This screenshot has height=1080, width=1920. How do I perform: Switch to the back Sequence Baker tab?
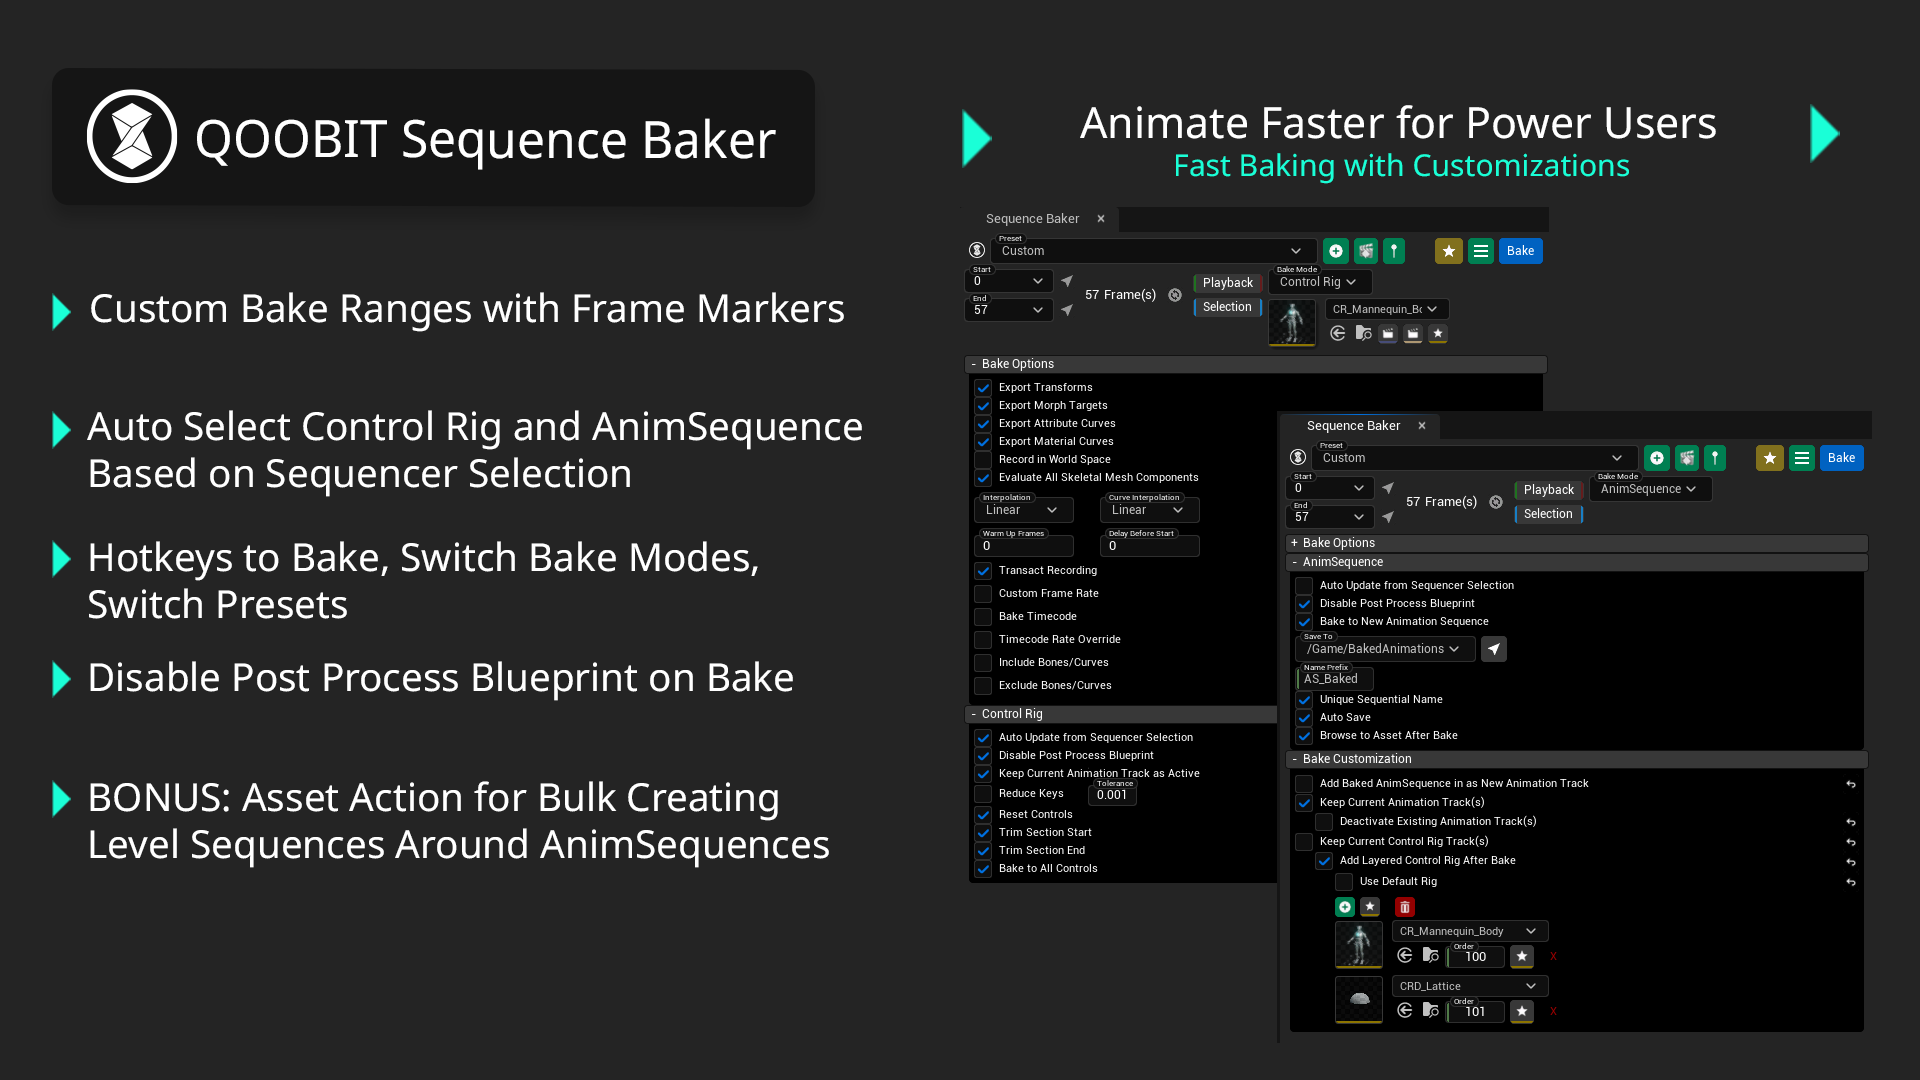click(1042, 219)
